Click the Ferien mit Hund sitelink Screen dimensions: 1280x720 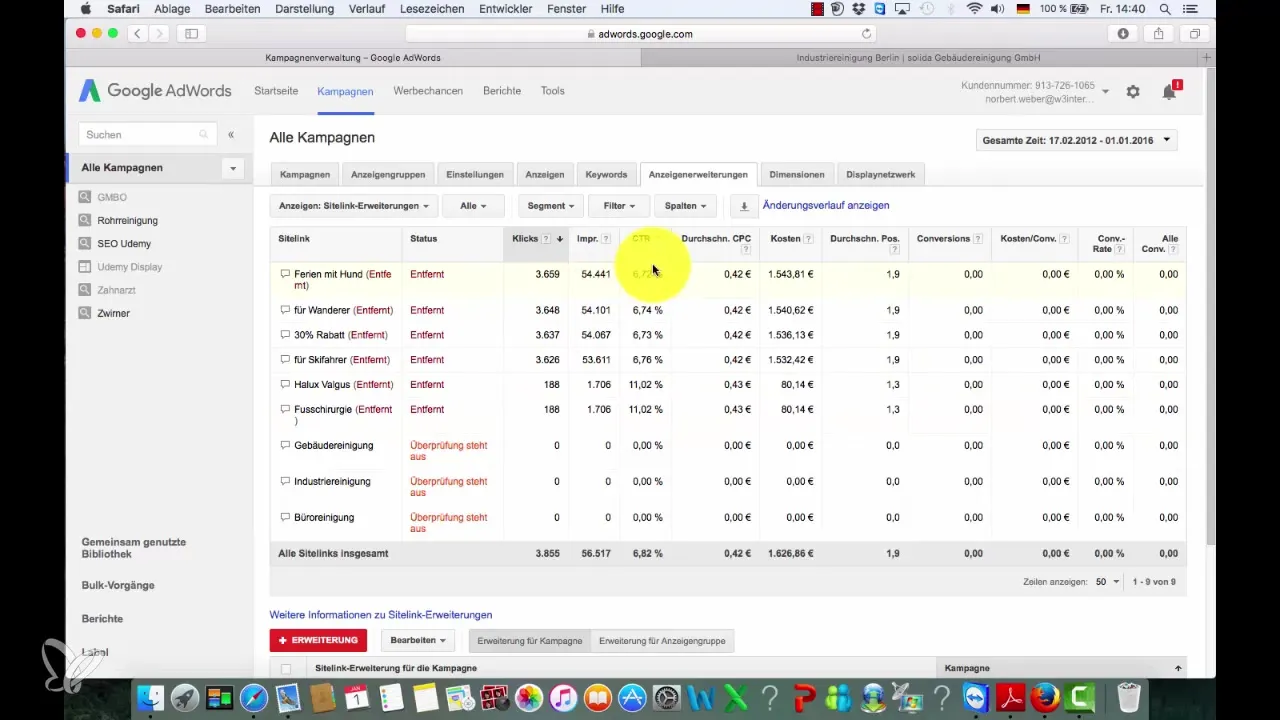click(343, 280)
